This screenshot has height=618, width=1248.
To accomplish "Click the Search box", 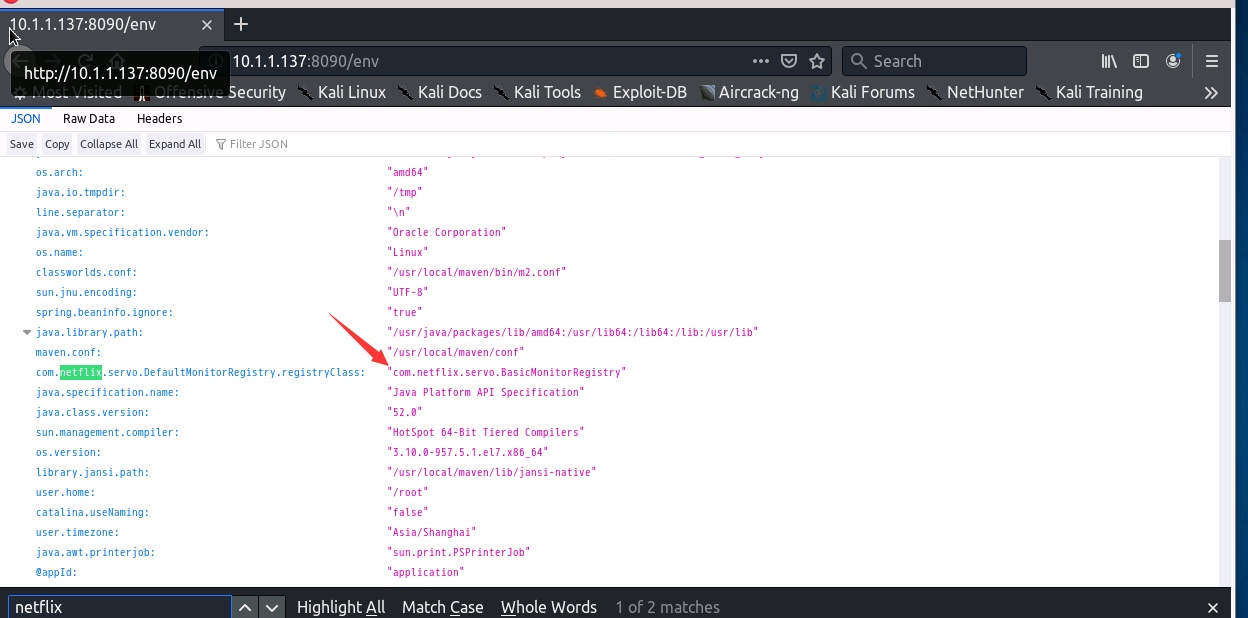I will click(934, 61).
